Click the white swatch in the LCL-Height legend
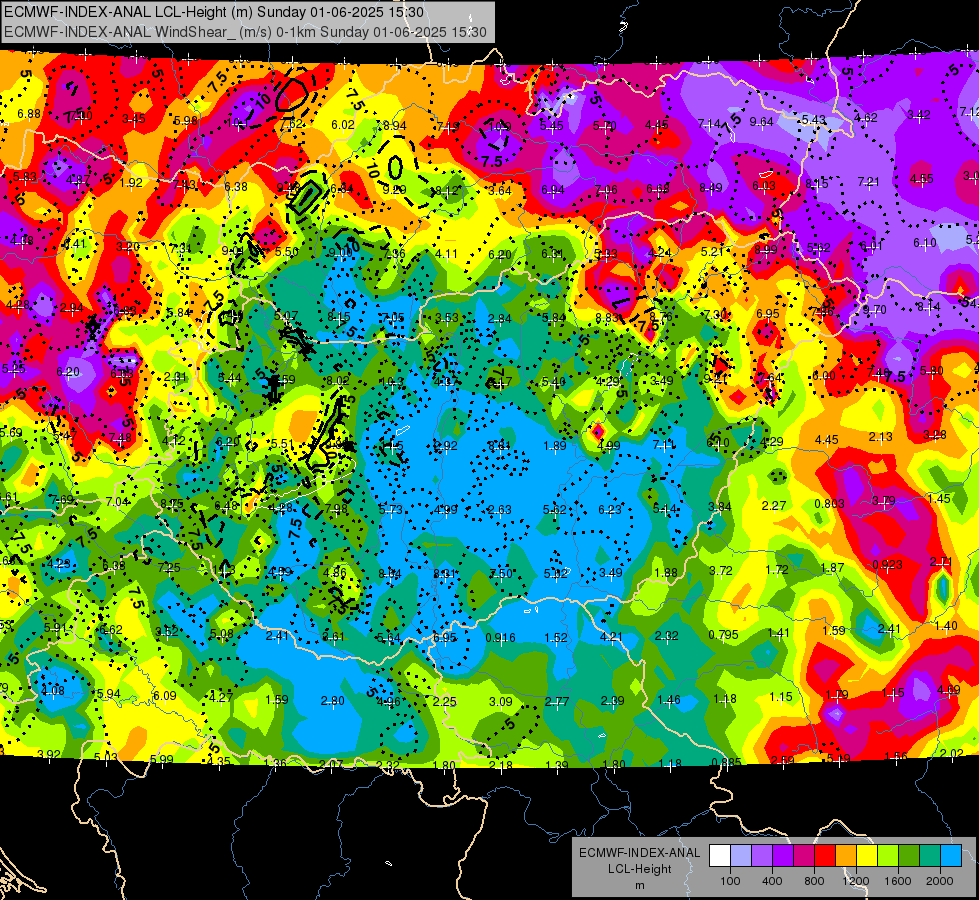This screenshot has height=900, width=979. pos(720,856)
